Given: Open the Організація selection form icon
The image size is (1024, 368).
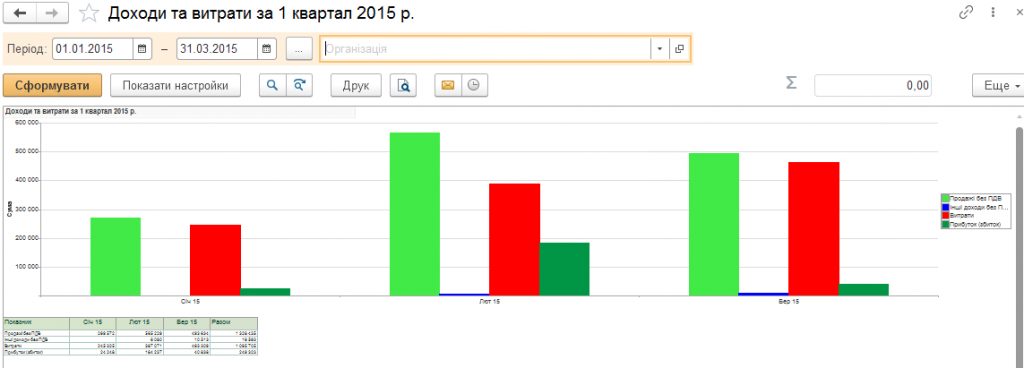Looking at the screenshot, I should click(679, 49).
